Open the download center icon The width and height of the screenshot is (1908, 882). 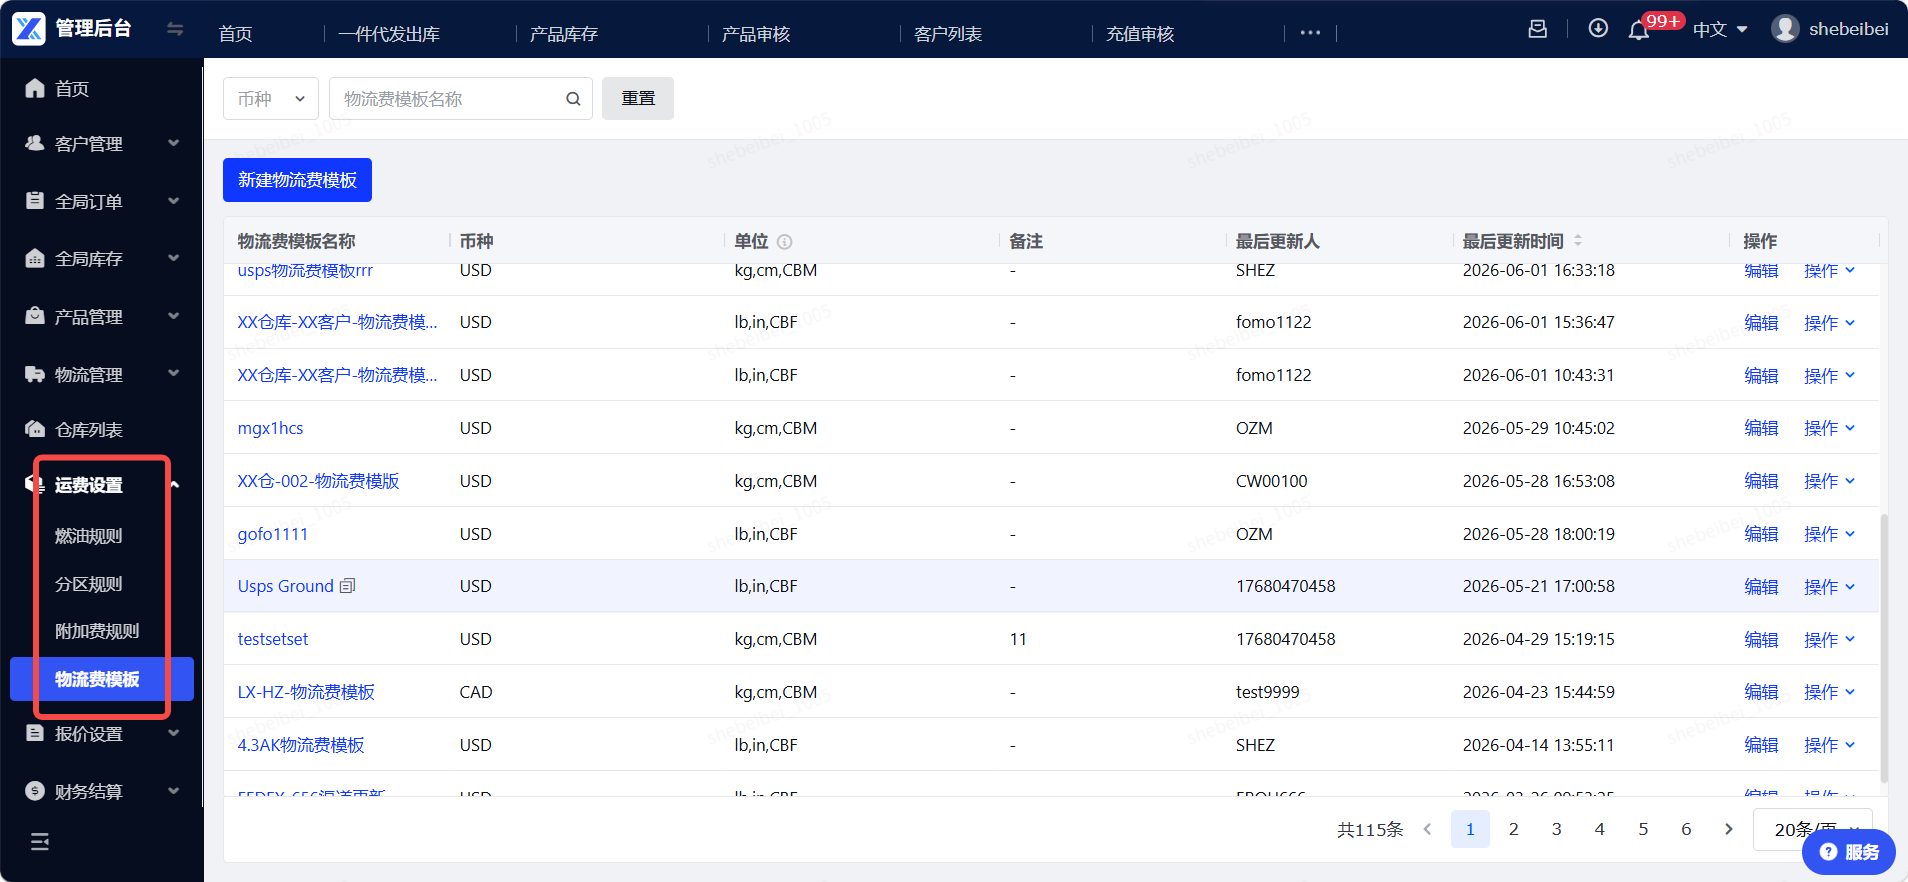point(1598,28)
